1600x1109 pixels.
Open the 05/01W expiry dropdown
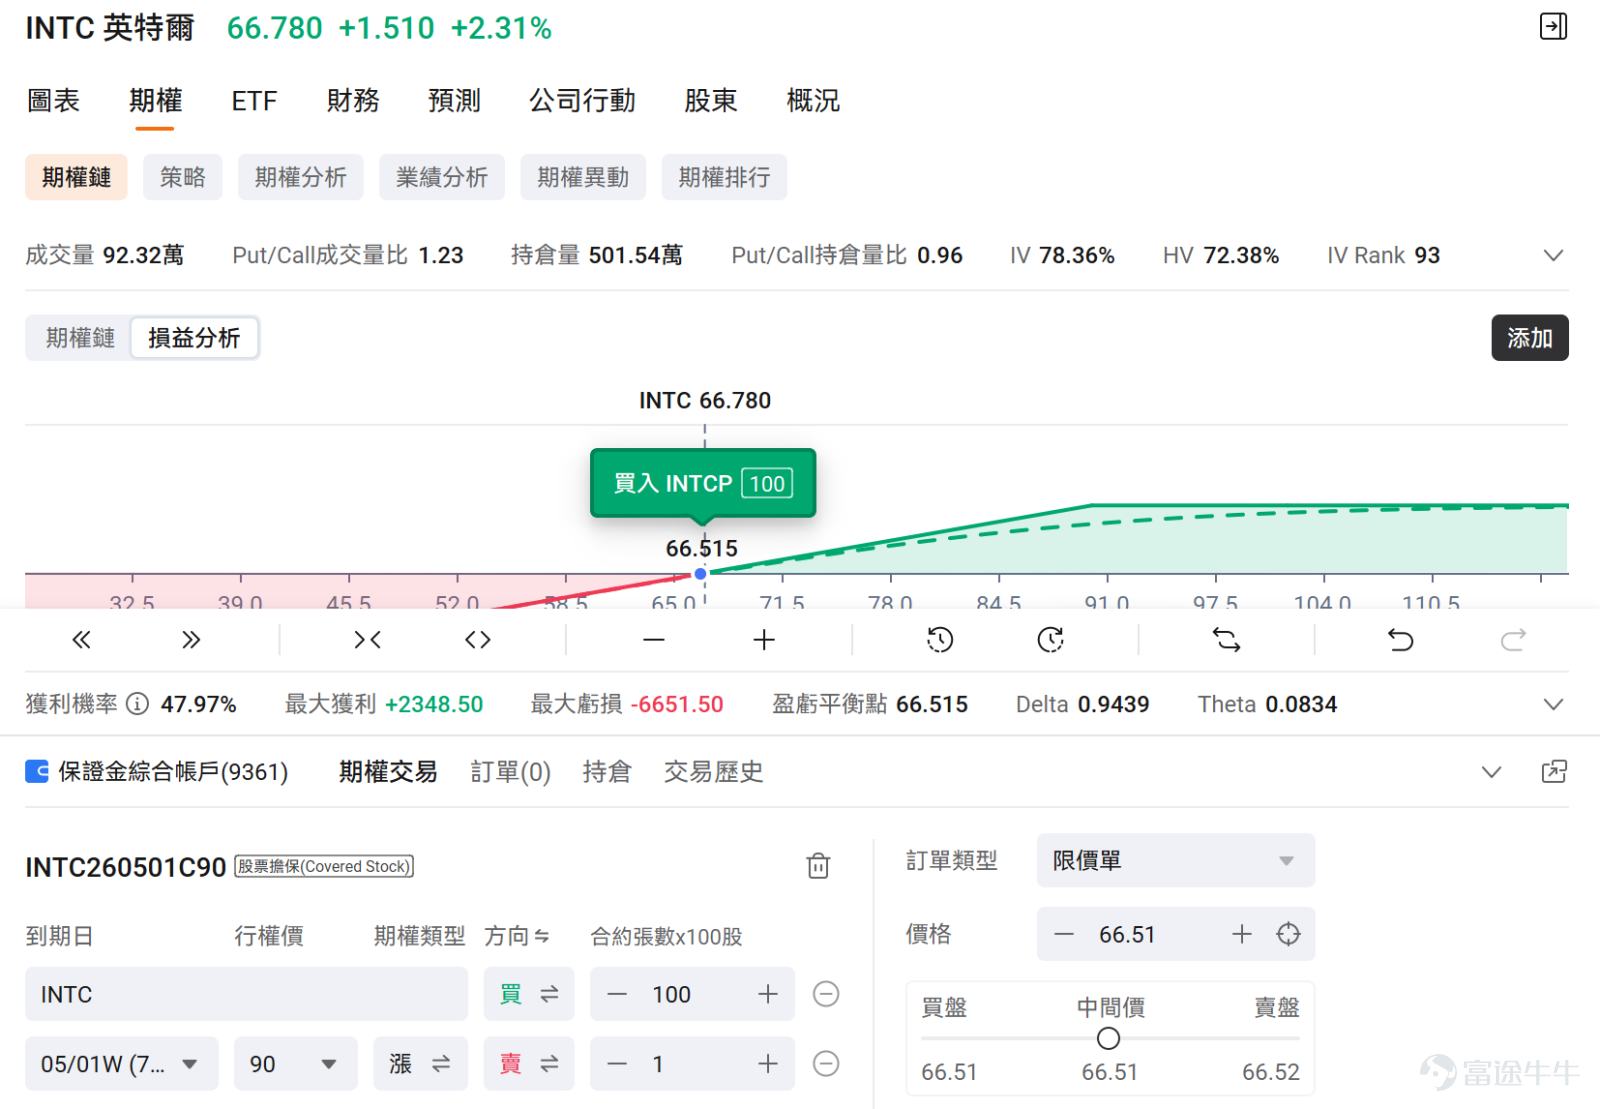pyautogui.click(x=121, y=1064)
